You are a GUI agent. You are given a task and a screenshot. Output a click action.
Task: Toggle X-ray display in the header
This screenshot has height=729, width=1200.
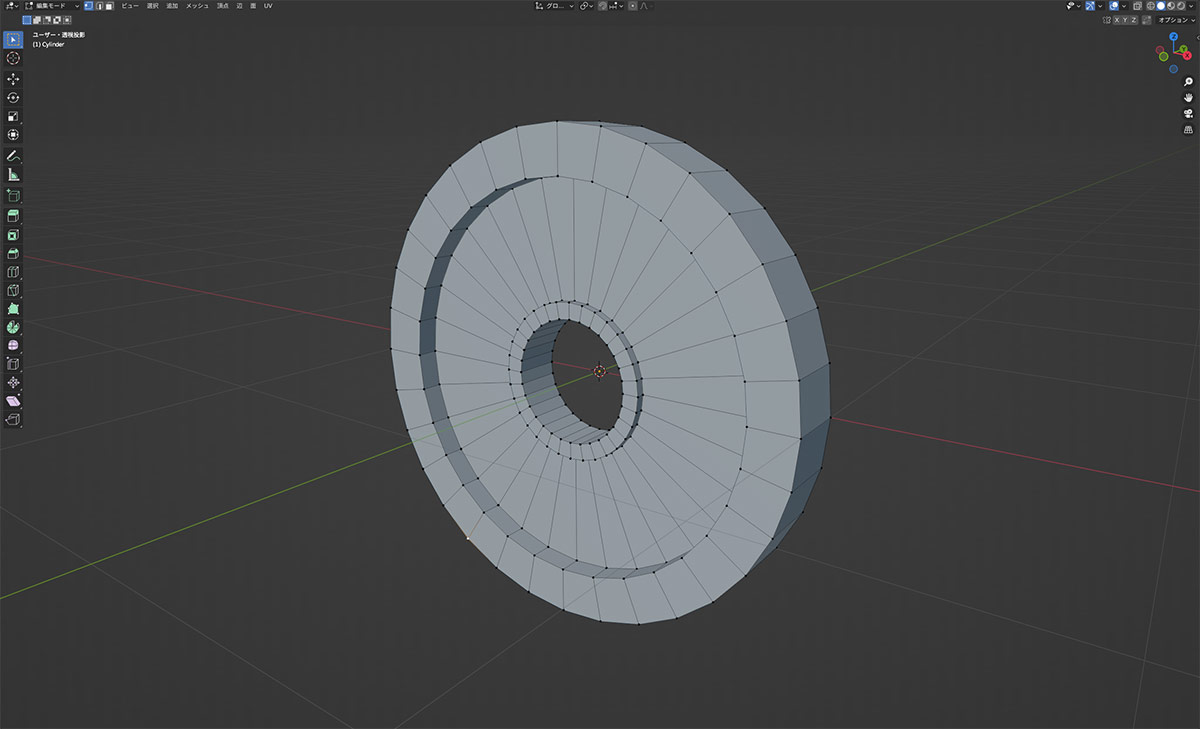1138,5
